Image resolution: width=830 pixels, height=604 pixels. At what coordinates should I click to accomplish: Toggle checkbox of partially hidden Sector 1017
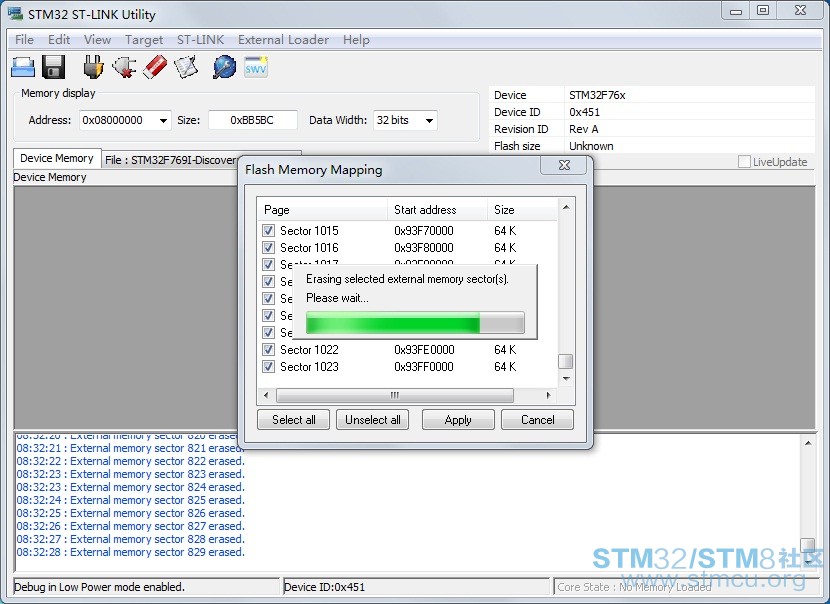tap(268, 264)
